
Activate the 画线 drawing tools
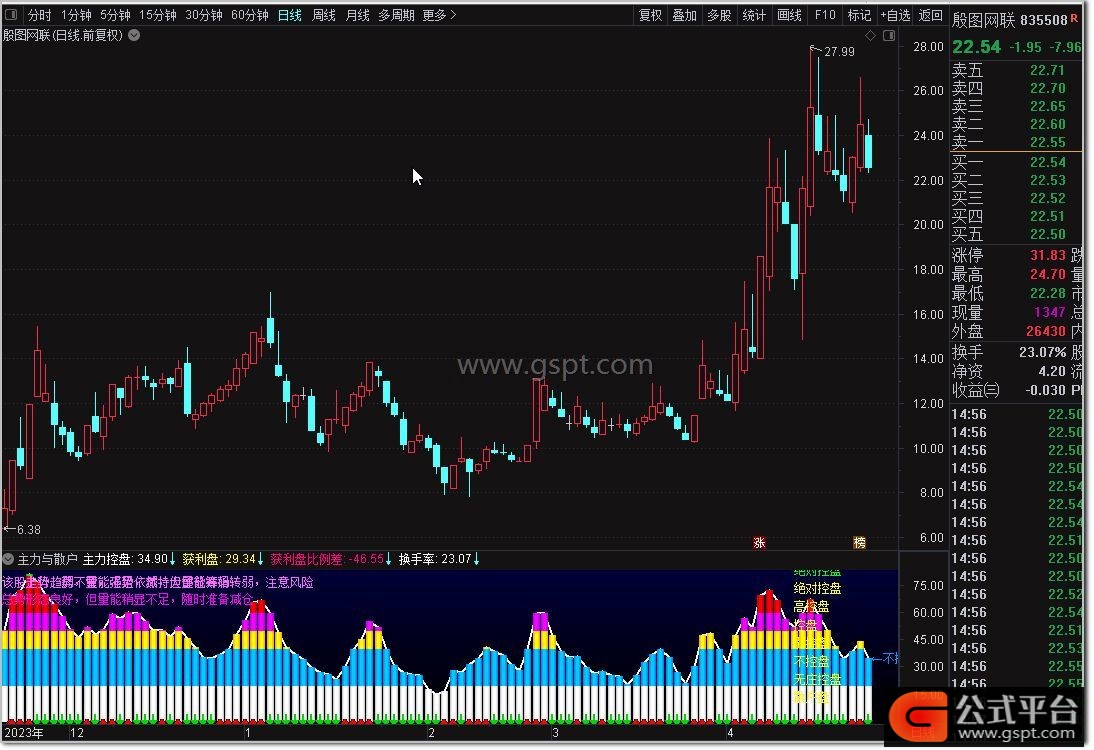coord(789,15)
